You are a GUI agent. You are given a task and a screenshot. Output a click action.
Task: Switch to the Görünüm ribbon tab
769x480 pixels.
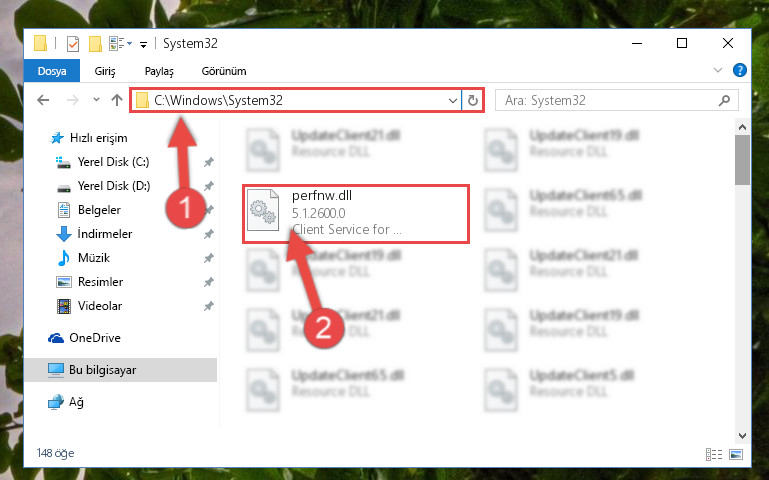pyautogui.click(x=224, y=71)
